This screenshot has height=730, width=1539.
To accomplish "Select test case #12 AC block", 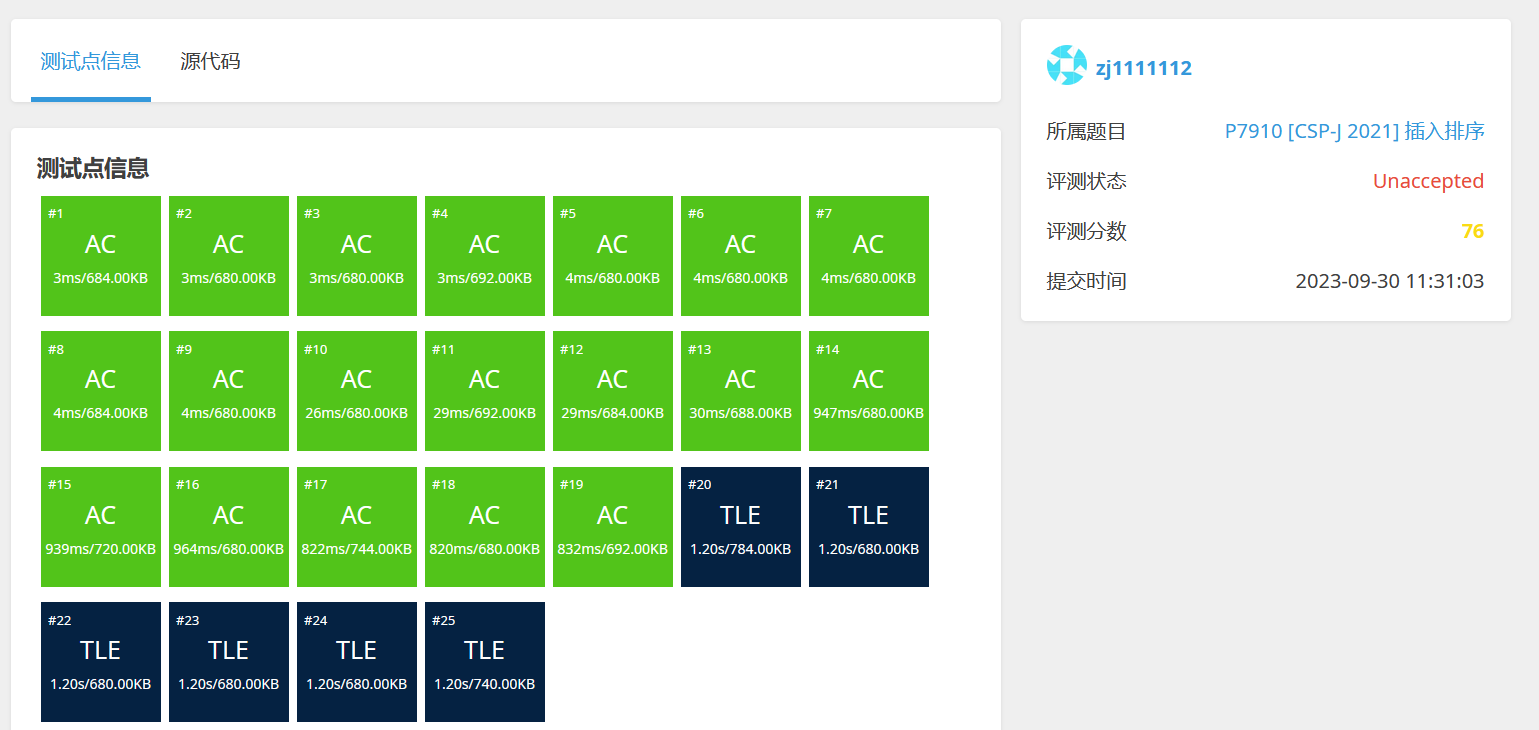I will point(613,391).
